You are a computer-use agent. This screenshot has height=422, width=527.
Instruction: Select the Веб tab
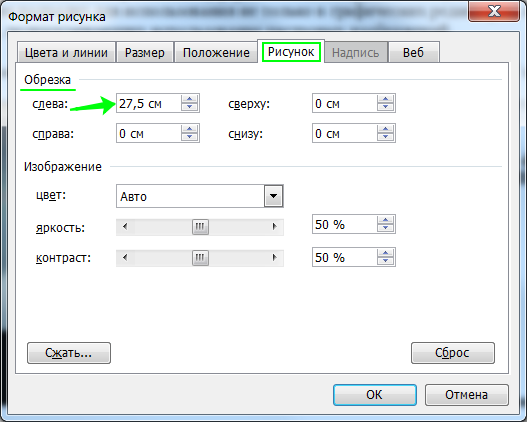(x=414, y=53)
